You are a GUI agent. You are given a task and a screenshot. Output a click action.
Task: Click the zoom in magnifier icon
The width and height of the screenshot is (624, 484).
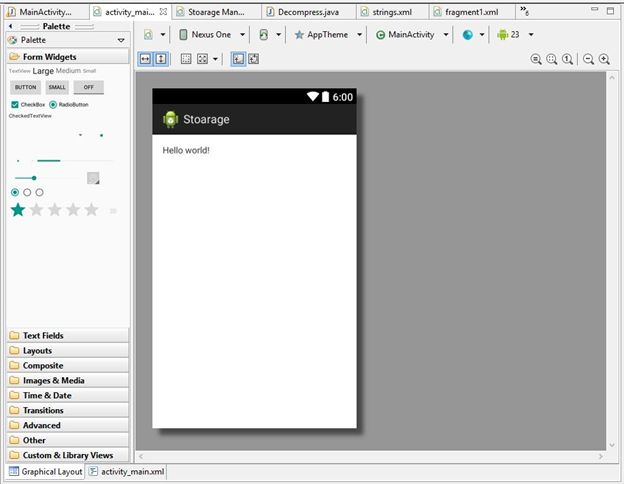click(x=604, y=60)
